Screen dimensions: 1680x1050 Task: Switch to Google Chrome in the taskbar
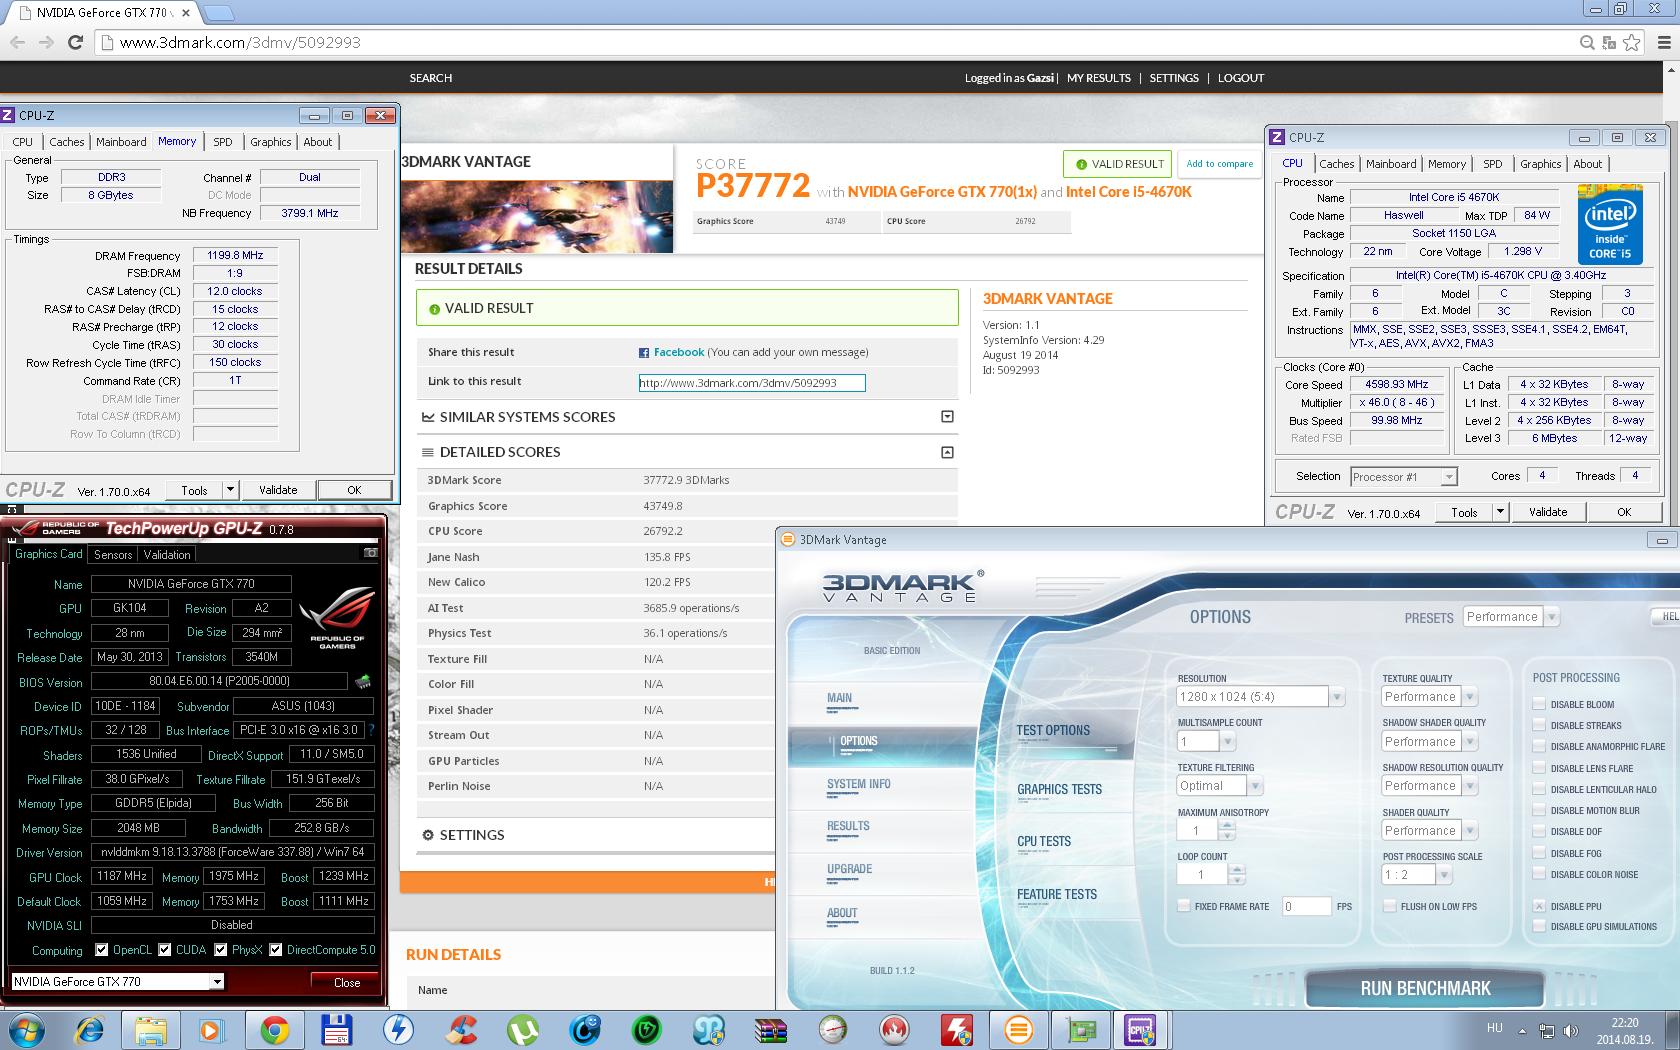tap(274, 1029)
